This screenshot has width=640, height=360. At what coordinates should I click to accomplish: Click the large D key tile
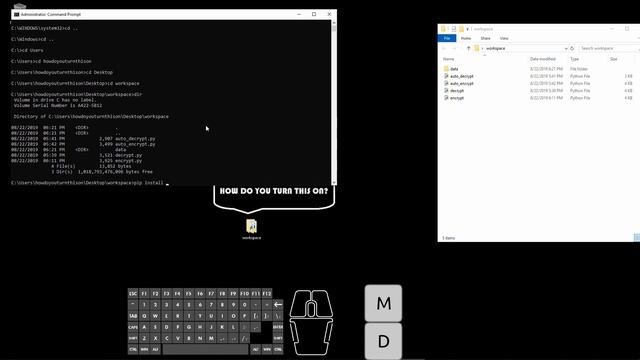[x=383, y=341]
